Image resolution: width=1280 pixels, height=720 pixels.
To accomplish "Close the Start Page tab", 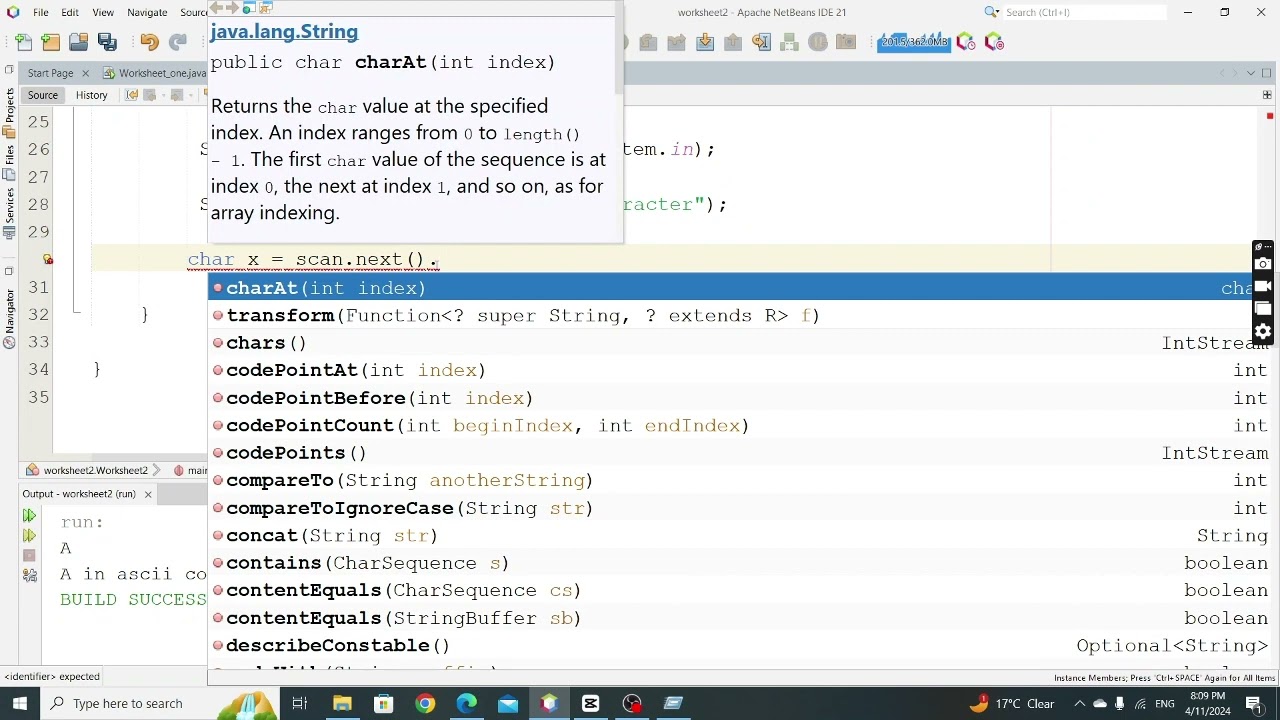I will (85, 73).
